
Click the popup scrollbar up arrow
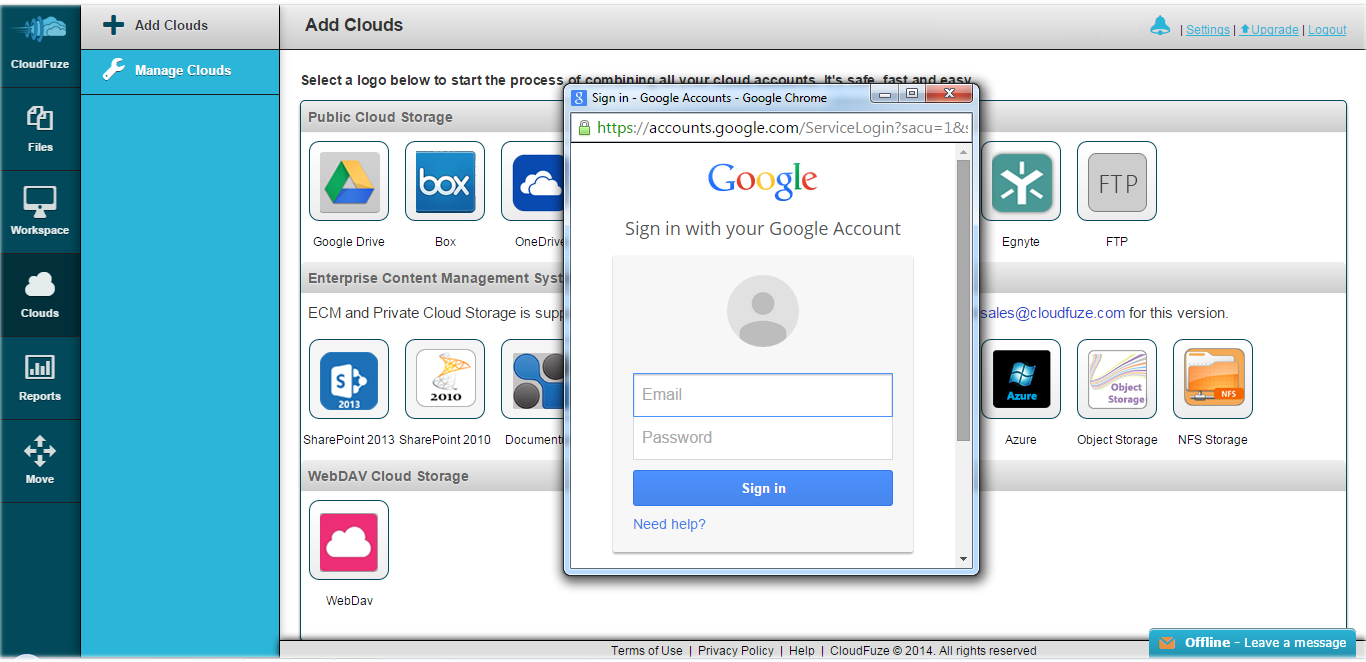click(964, 152)
